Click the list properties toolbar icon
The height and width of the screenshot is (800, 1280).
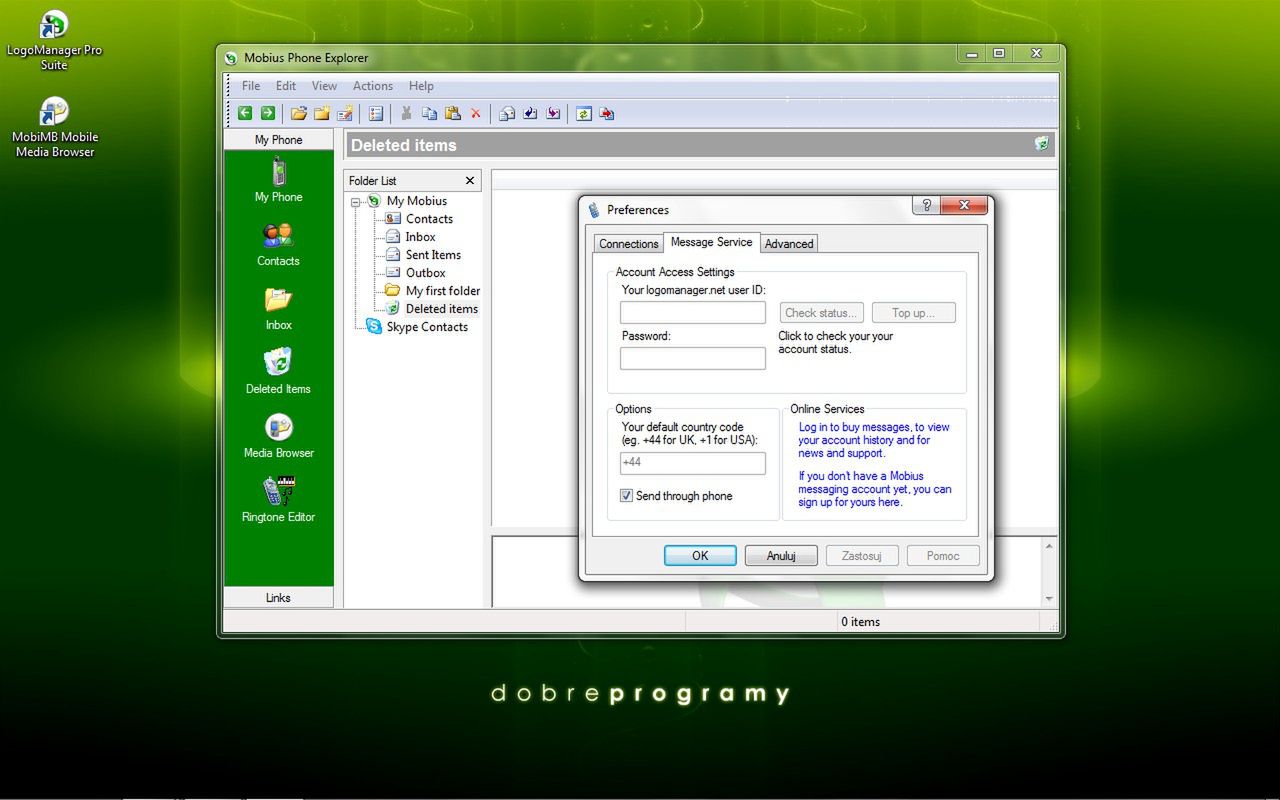[376, 113]
